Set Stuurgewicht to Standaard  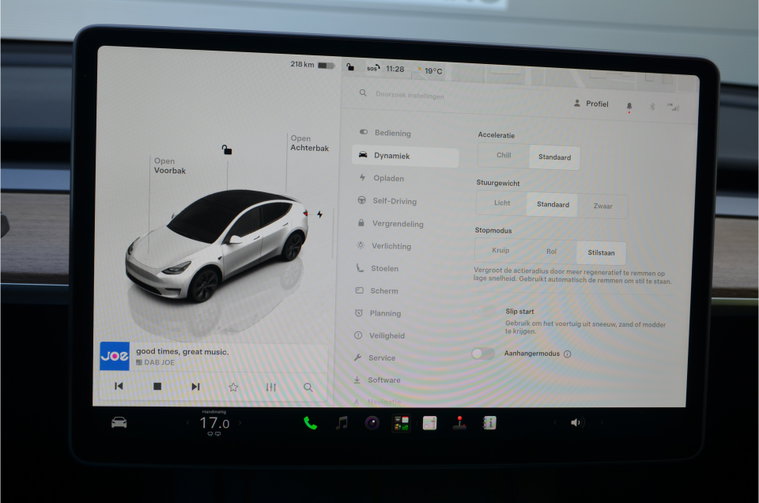553,204
